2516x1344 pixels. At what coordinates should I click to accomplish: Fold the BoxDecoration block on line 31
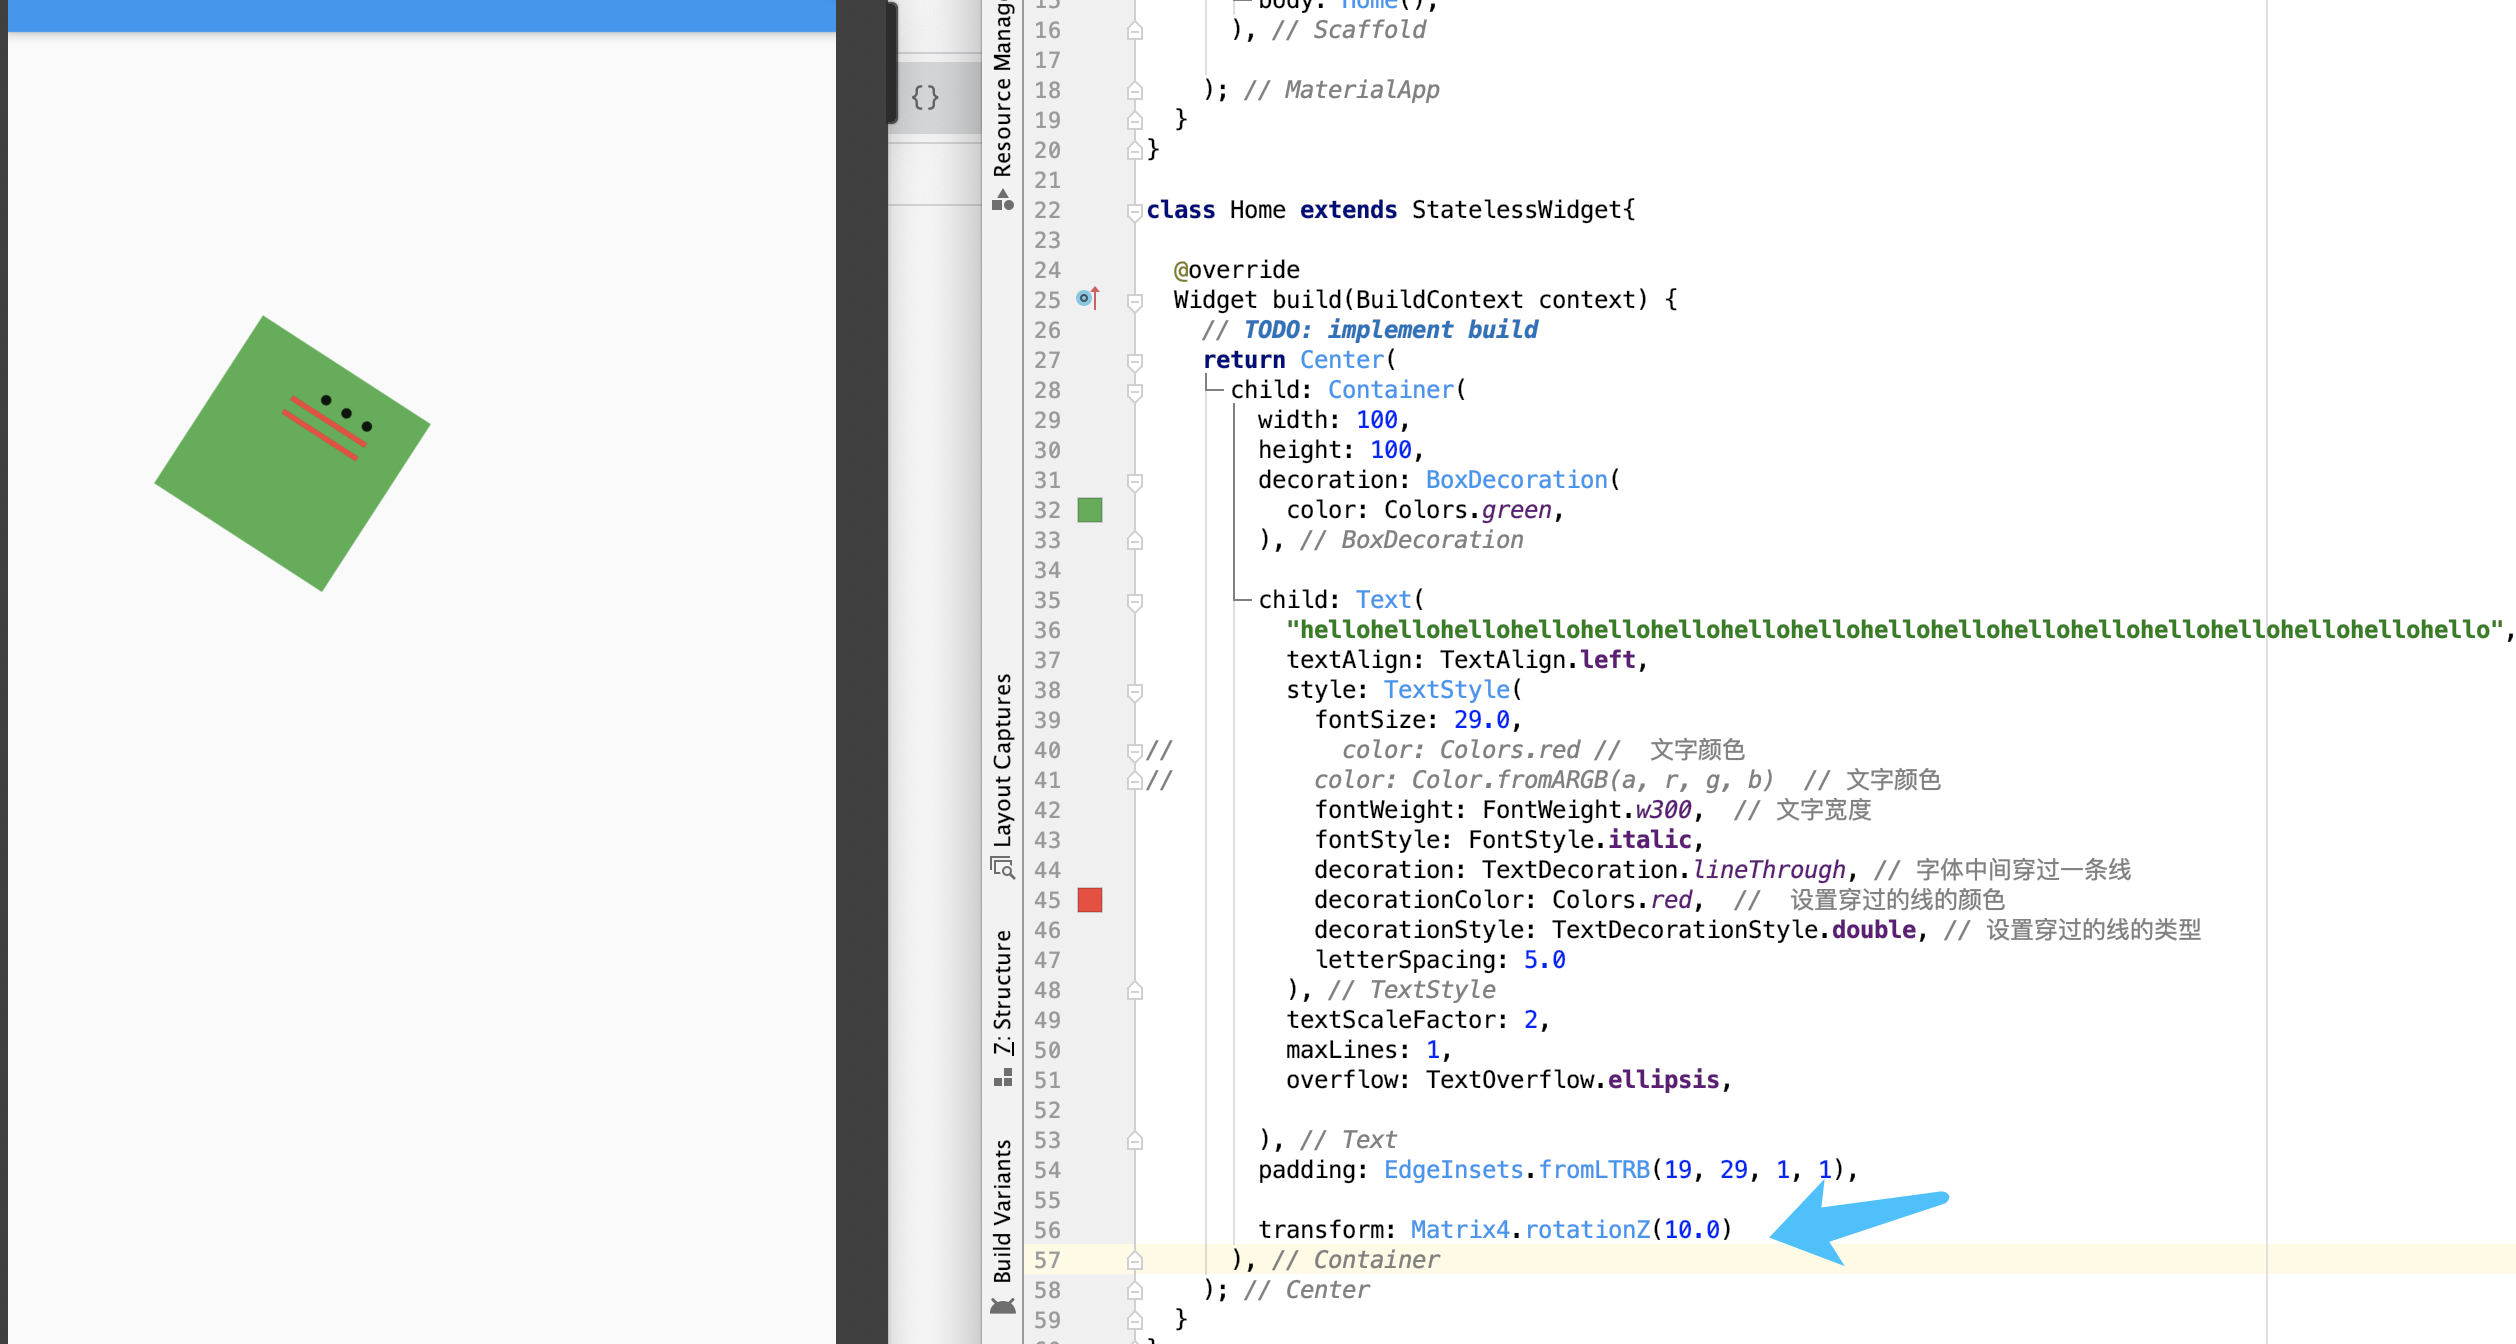click(x=1135, y=481)
